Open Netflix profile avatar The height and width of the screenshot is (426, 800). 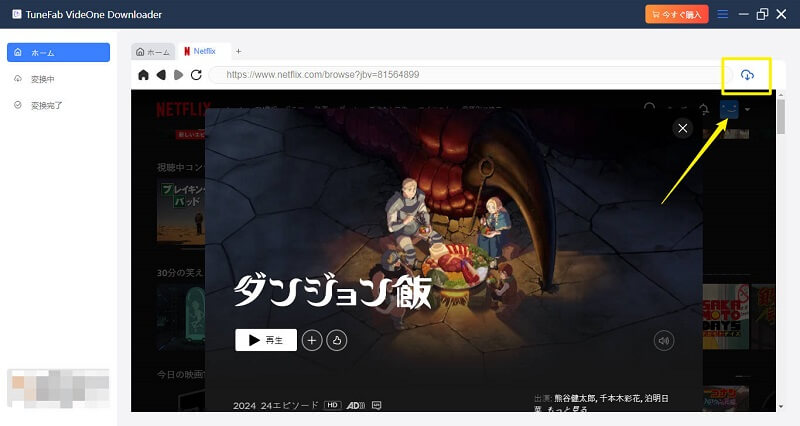pos(729,109)
